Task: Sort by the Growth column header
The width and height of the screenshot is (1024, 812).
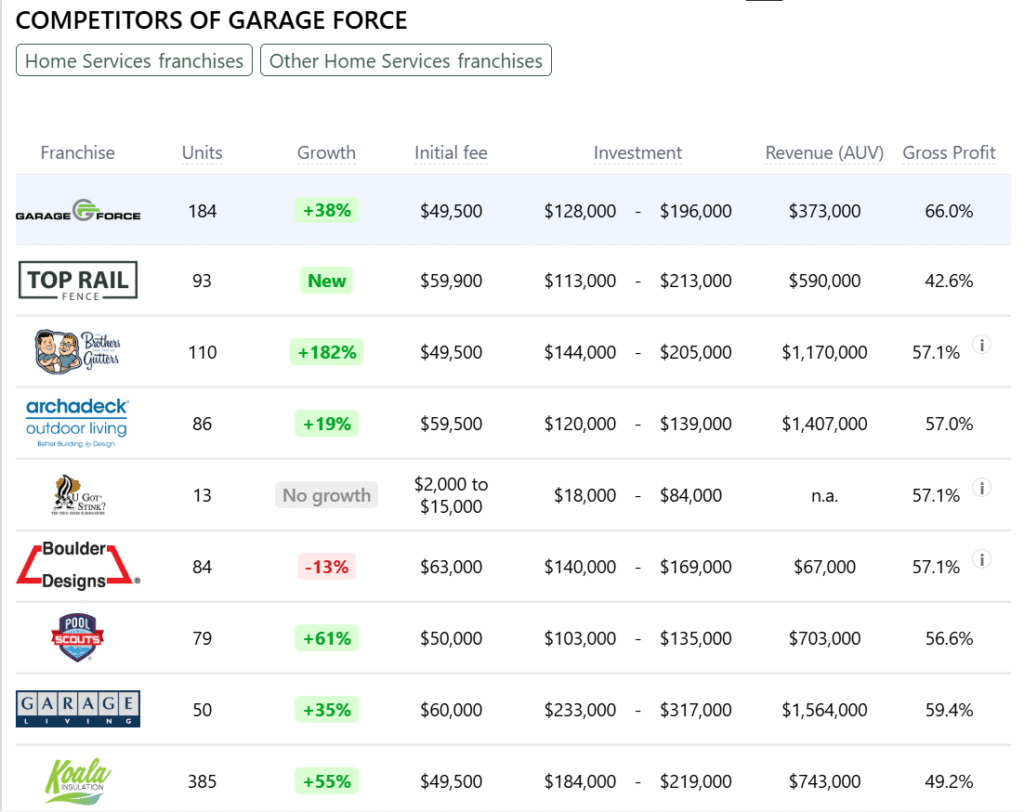Action: coord(326,153)
